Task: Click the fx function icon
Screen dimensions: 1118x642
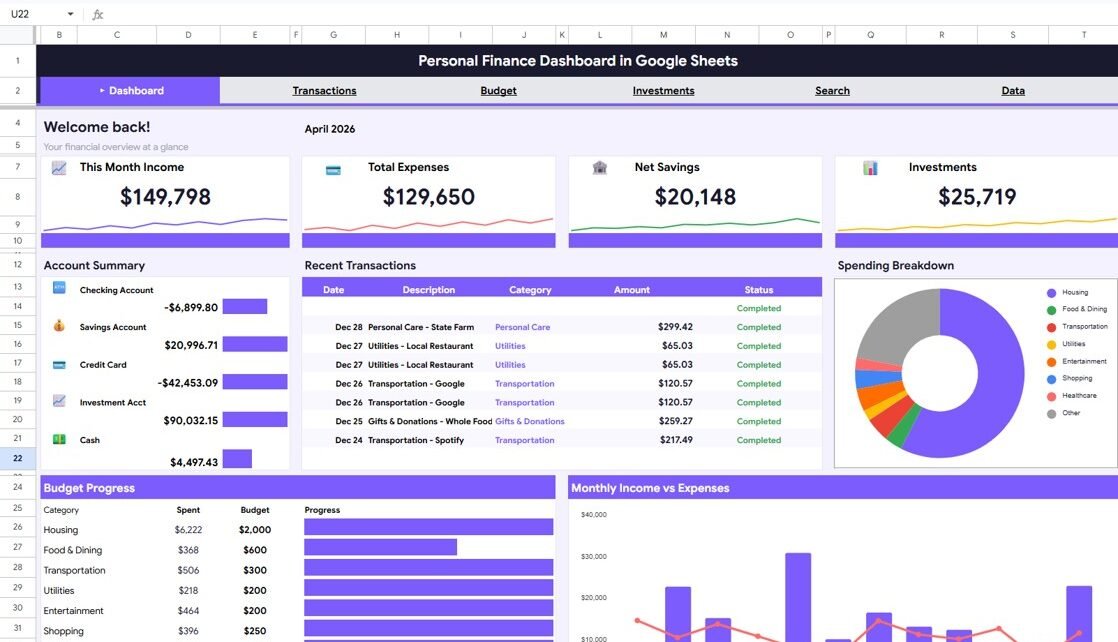Action: click(x=97, y=14)
